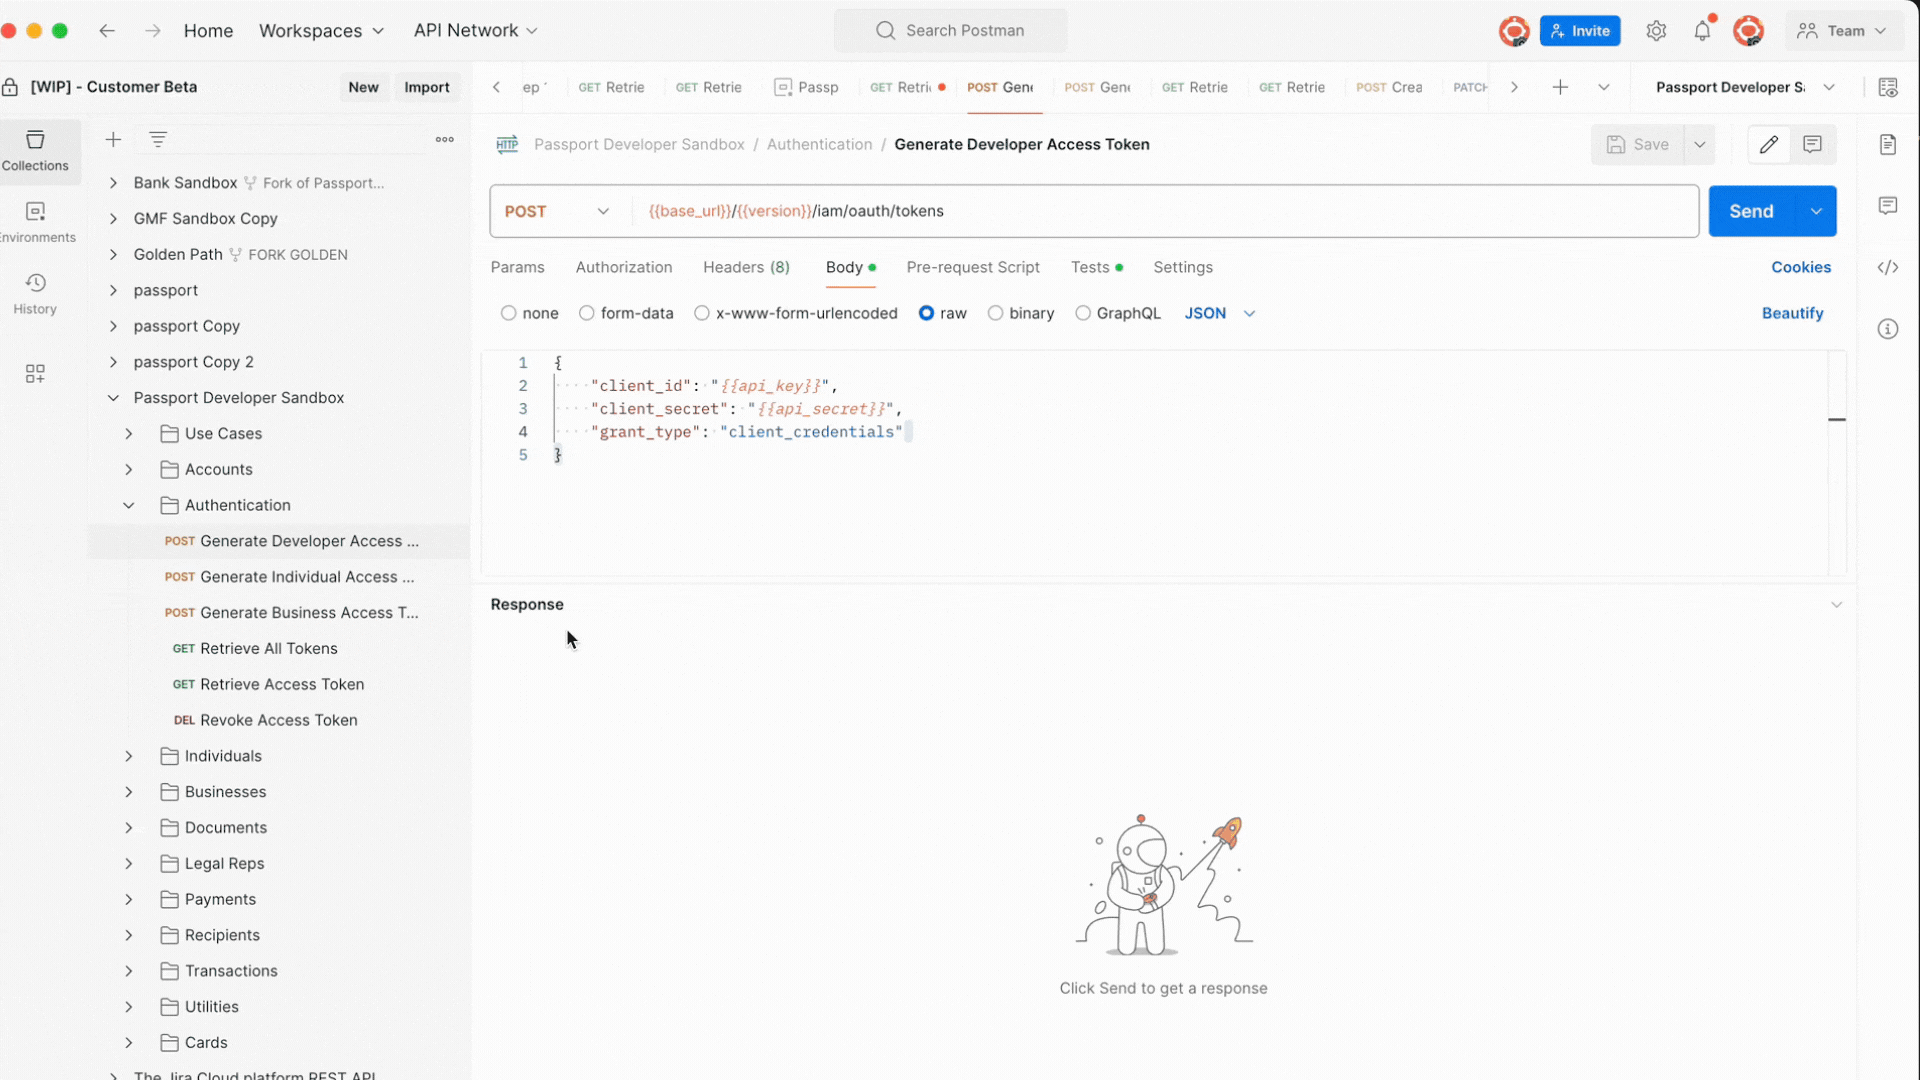Open collections more options ellipsis
The height and width of the screenshot is (1080, 1920).
click(445, 139)
